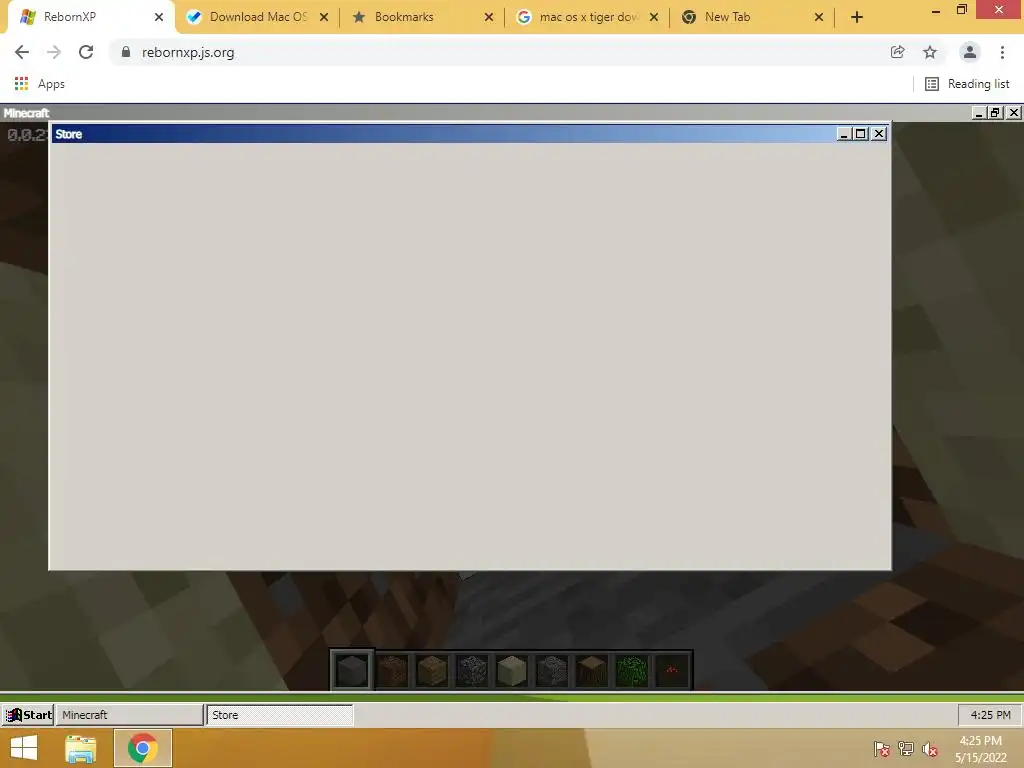Image resolution: width=1024 pixels, height=768 pixels.
Task: Minimize the Minecraft window
Action: coord(978,112)
